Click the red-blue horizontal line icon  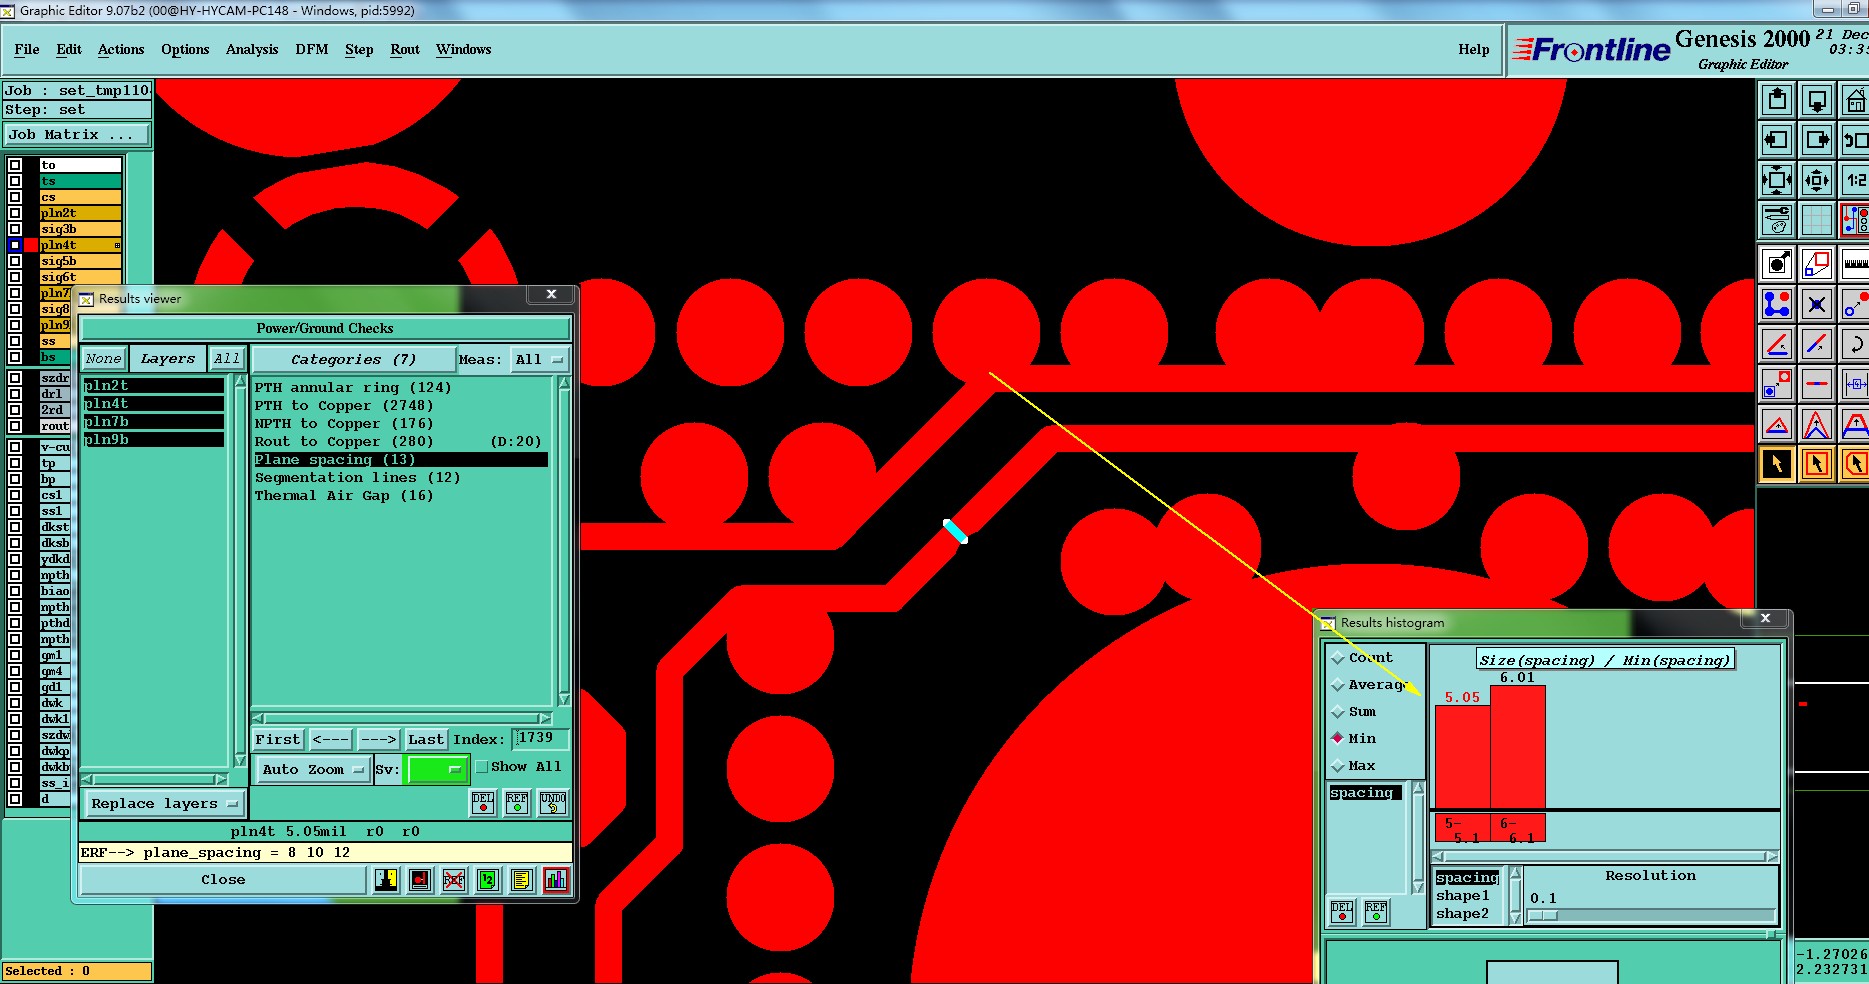click(x=1817, y=384)
